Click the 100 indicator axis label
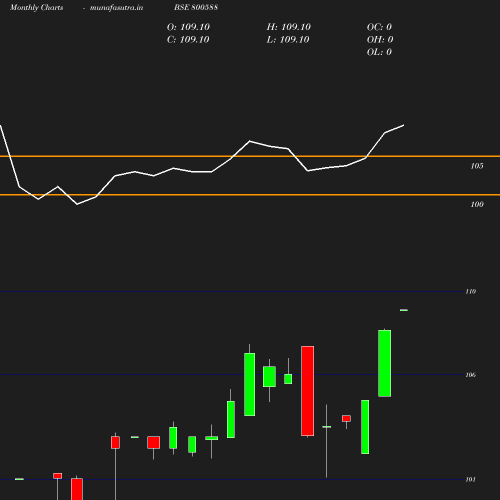The width and height of the screenshot is (500, 500). (477, 204)
